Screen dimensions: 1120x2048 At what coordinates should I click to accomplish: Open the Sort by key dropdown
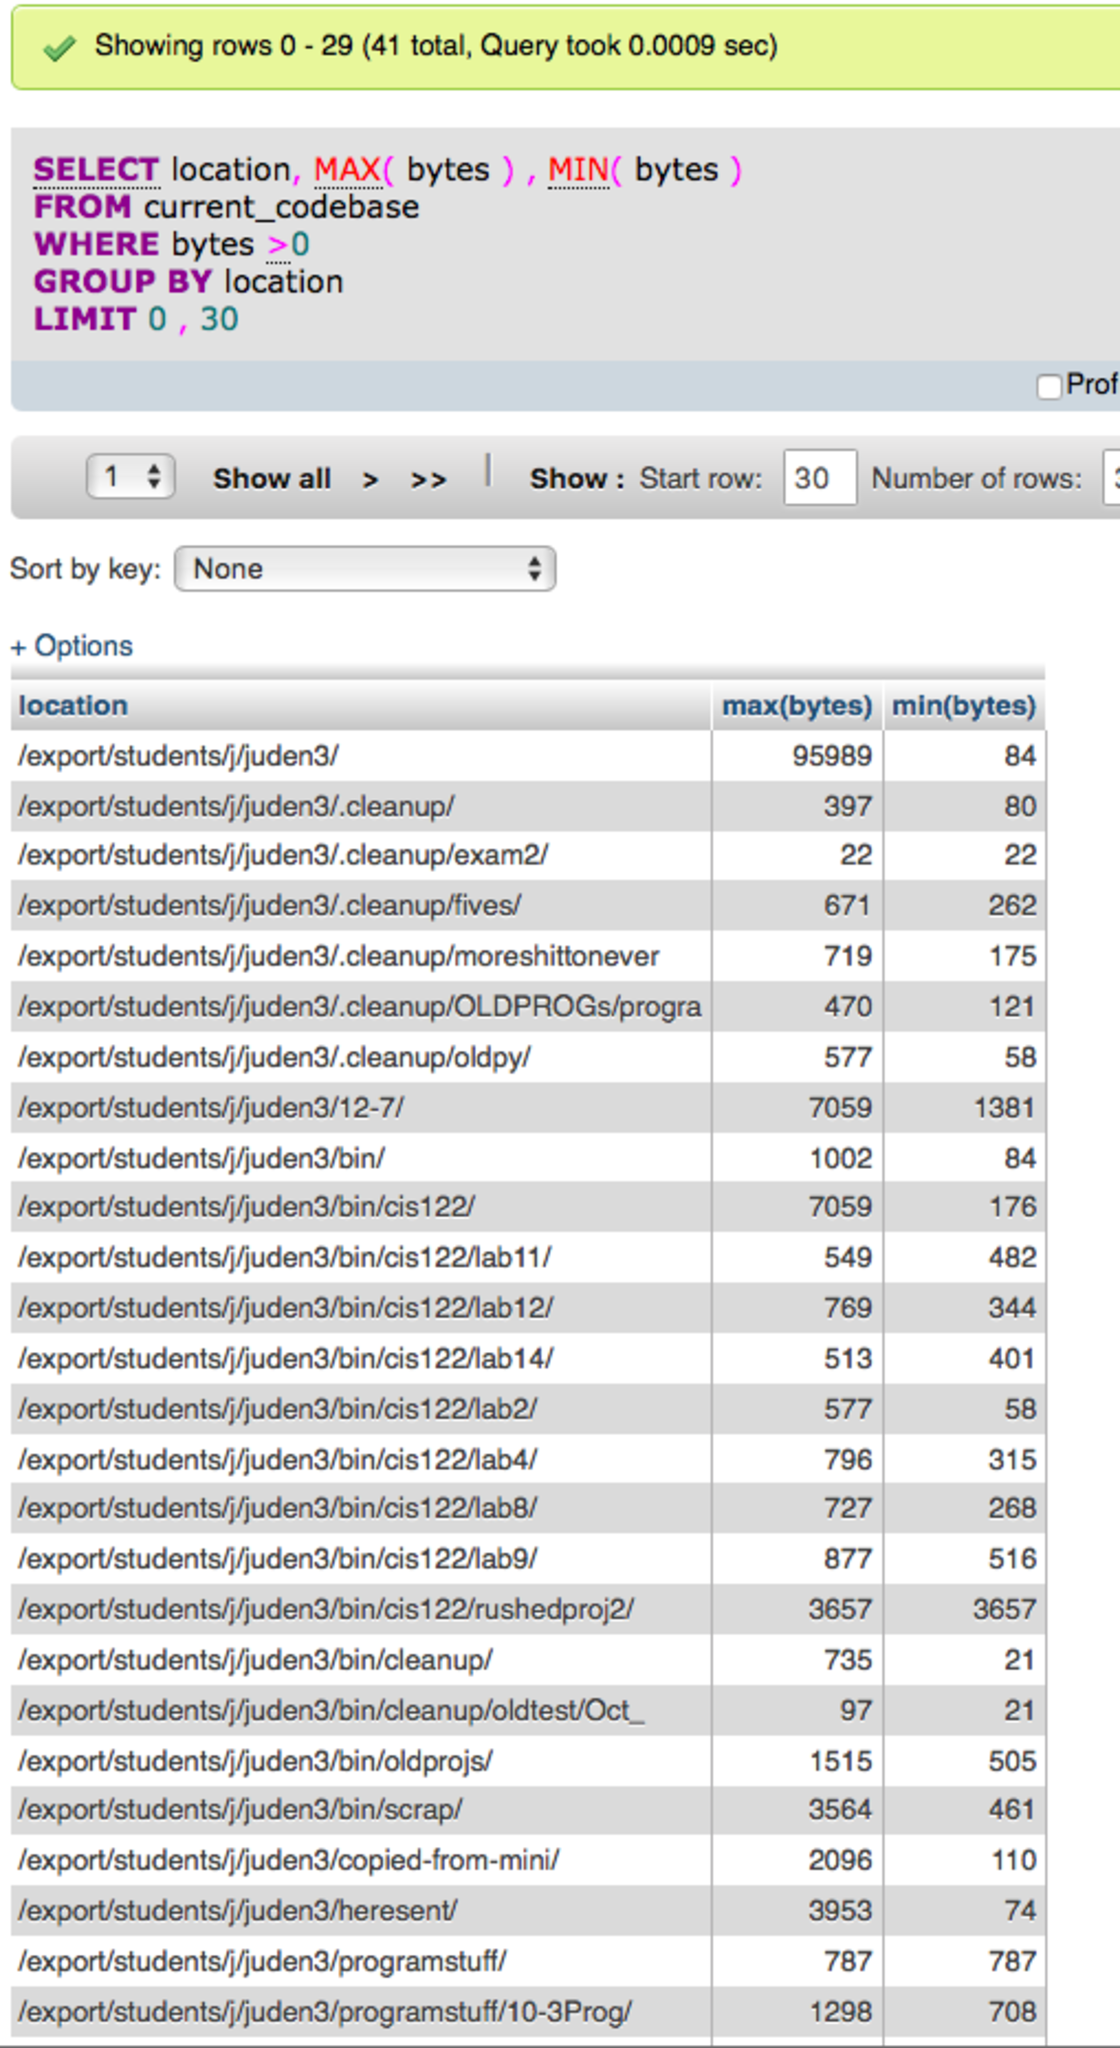pyautogui.click(x=365, y=569)
